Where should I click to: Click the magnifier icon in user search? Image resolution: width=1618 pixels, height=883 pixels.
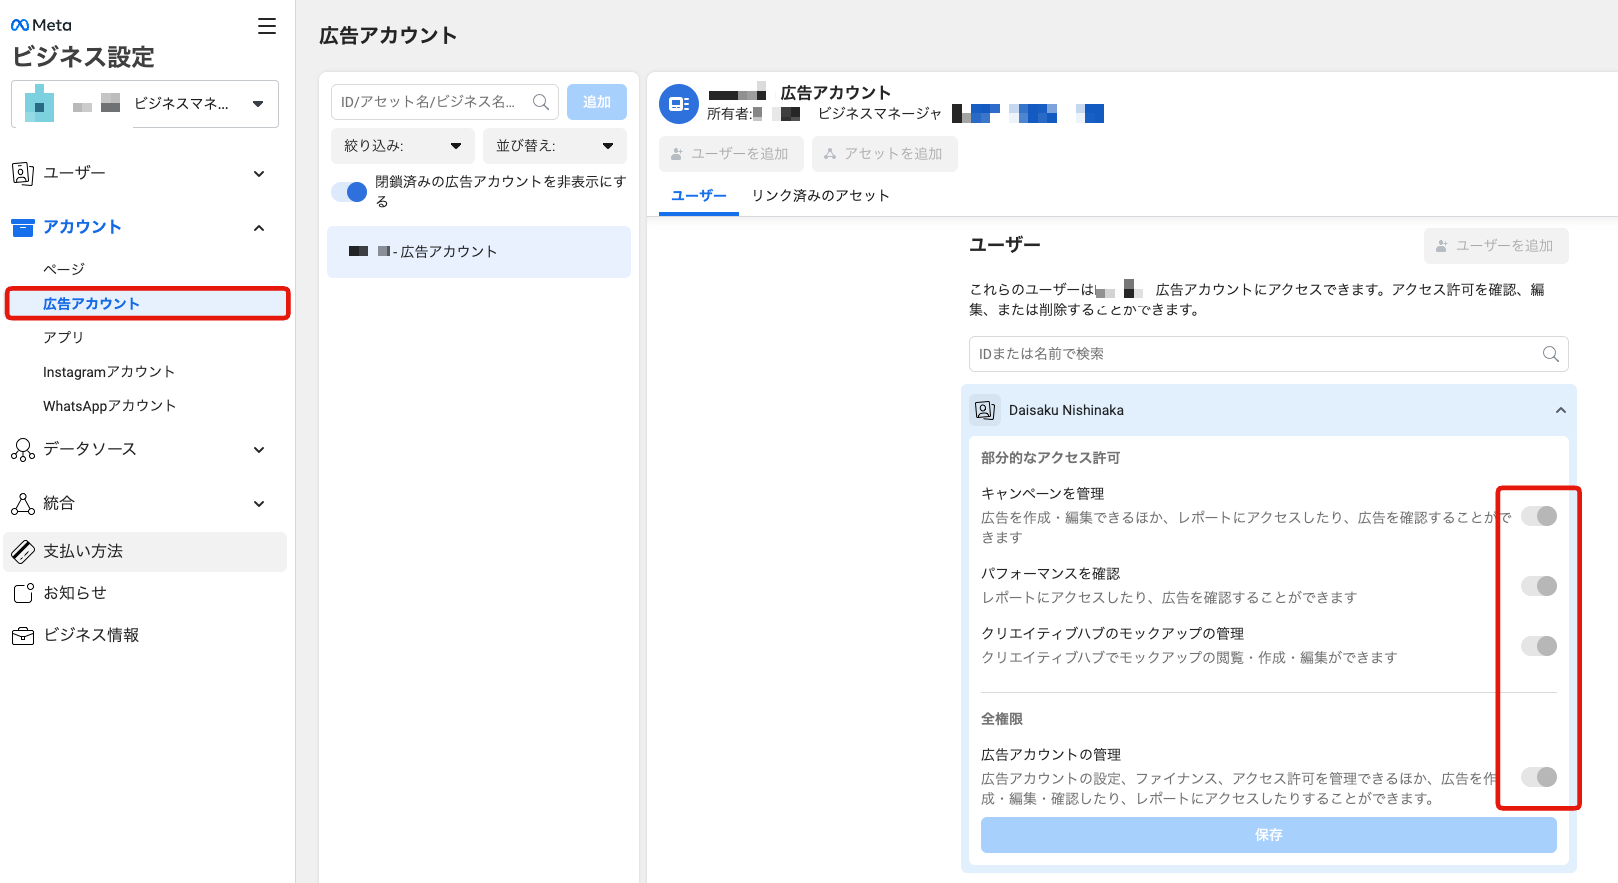[x=1551, y=354]
